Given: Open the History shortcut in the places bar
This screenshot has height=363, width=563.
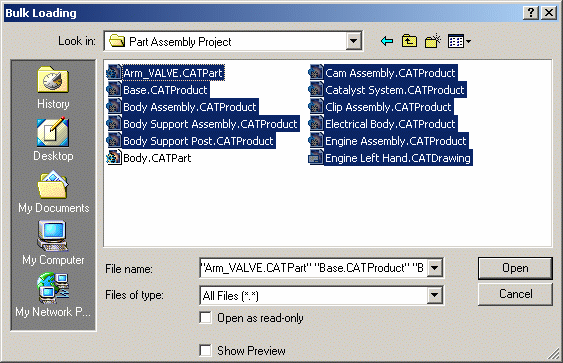Looking at the screenshot, I should click(53, 88).
